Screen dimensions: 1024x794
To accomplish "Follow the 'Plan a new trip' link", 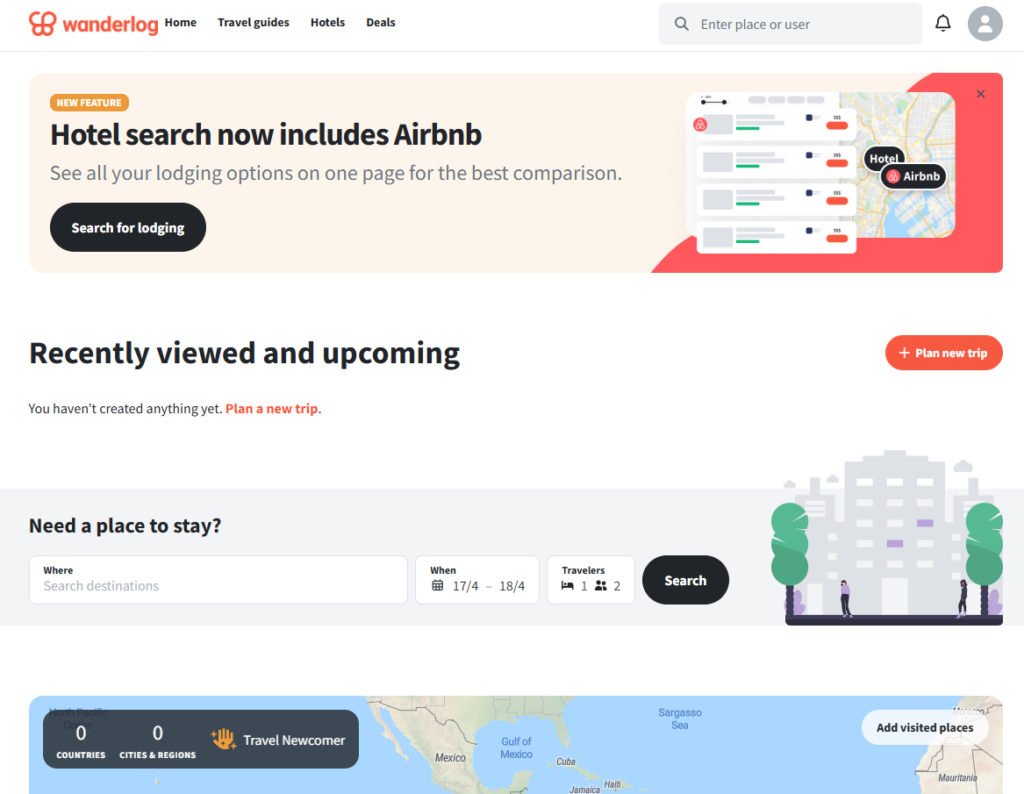I will tap(271, 409).
